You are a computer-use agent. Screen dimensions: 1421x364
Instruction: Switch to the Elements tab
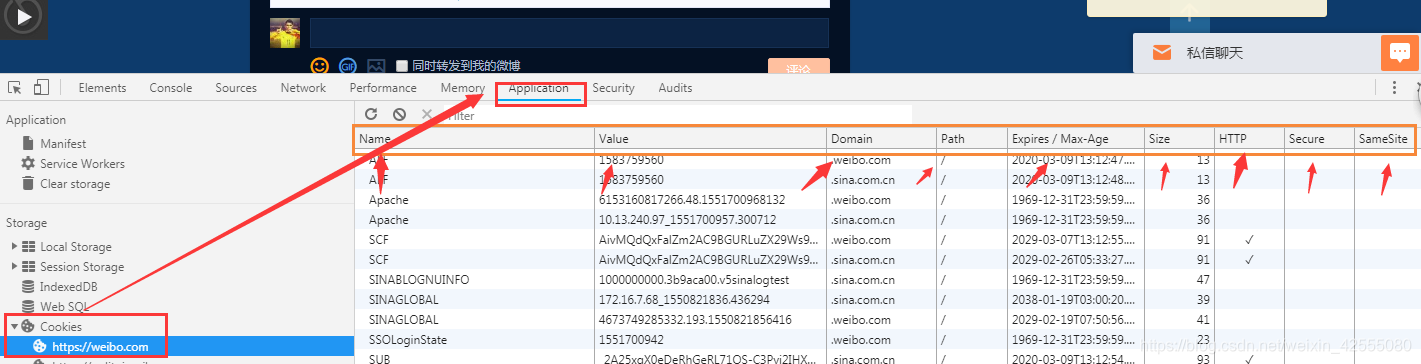[x=102, y=88]
